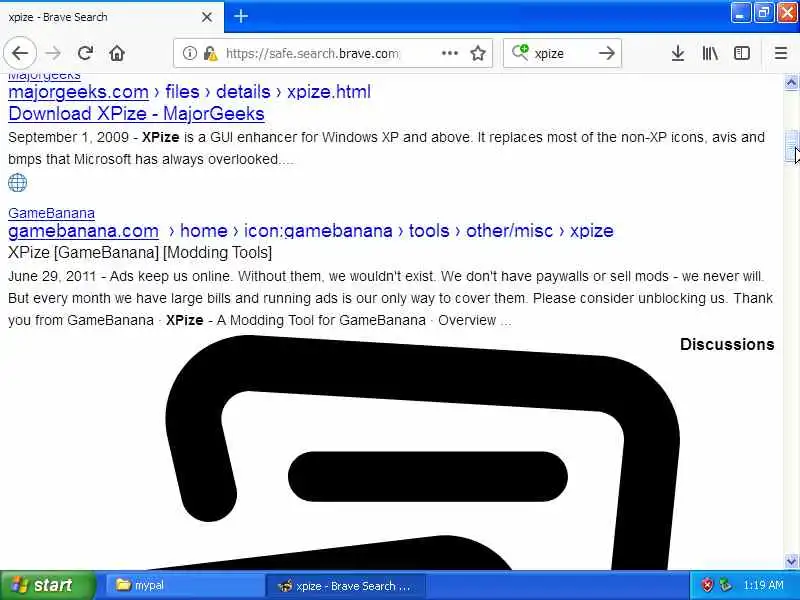Open the downloads panel
The height and width of the screenshot is (600, 800).
tap(678, 53)
